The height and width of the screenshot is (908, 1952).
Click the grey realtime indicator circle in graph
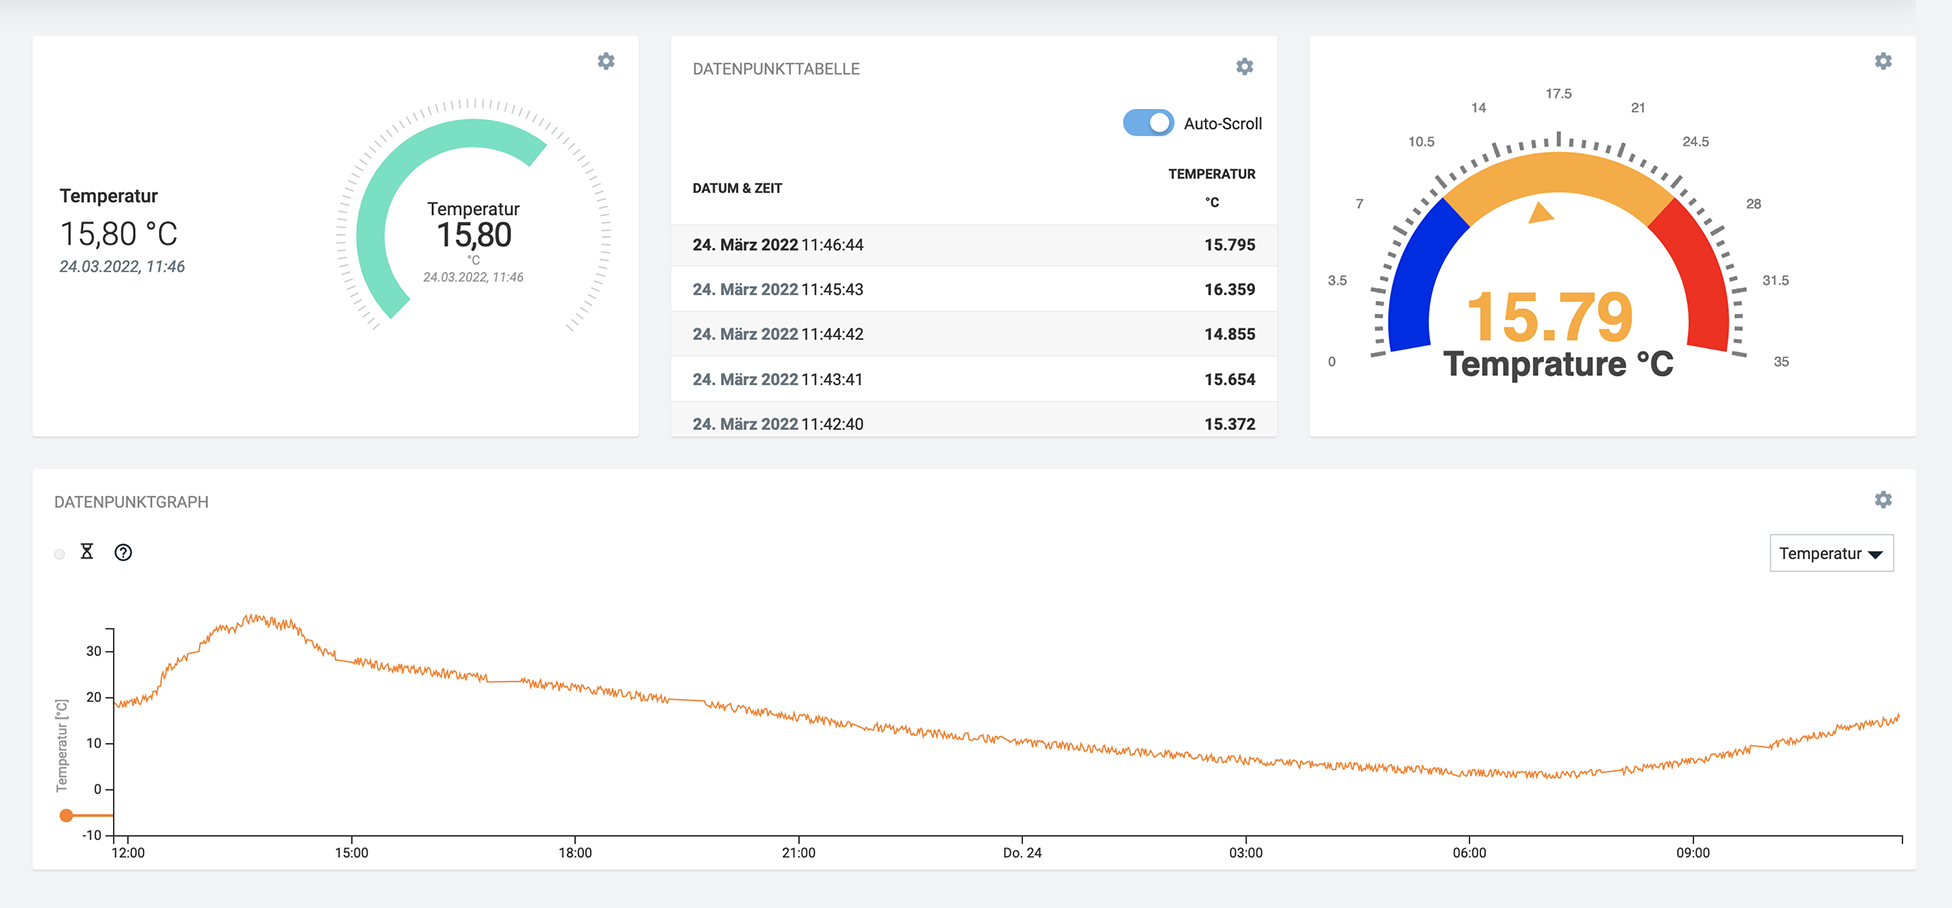60,554
